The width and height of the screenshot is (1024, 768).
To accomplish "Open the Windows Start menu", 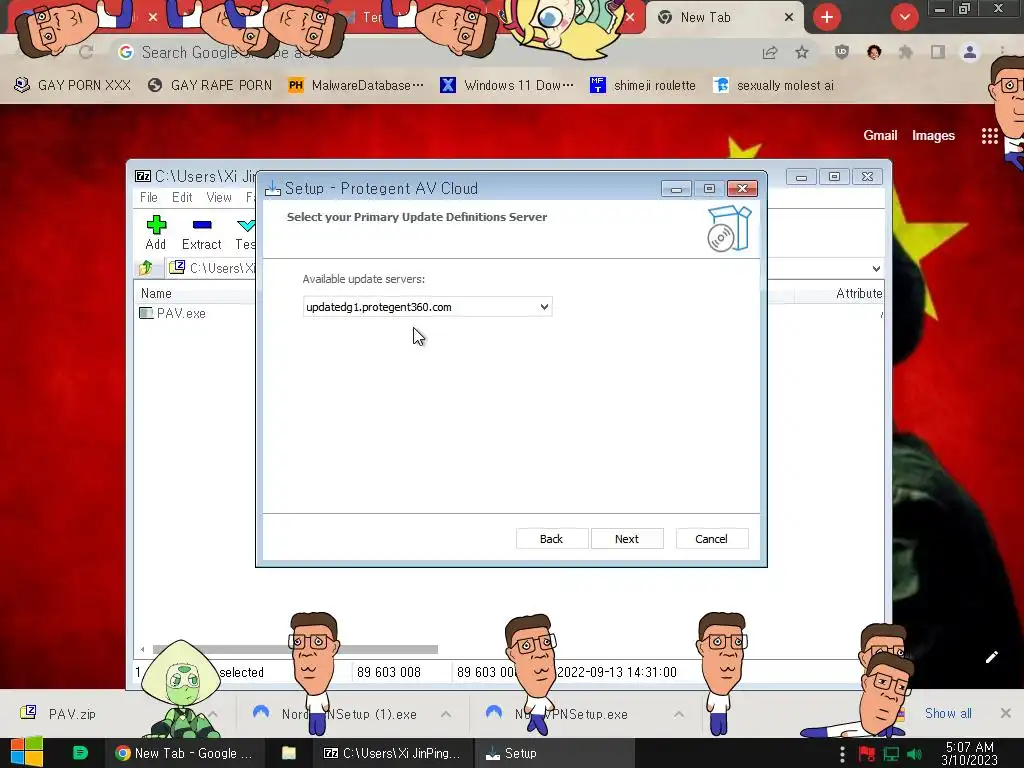I will [x=27, y=753].
